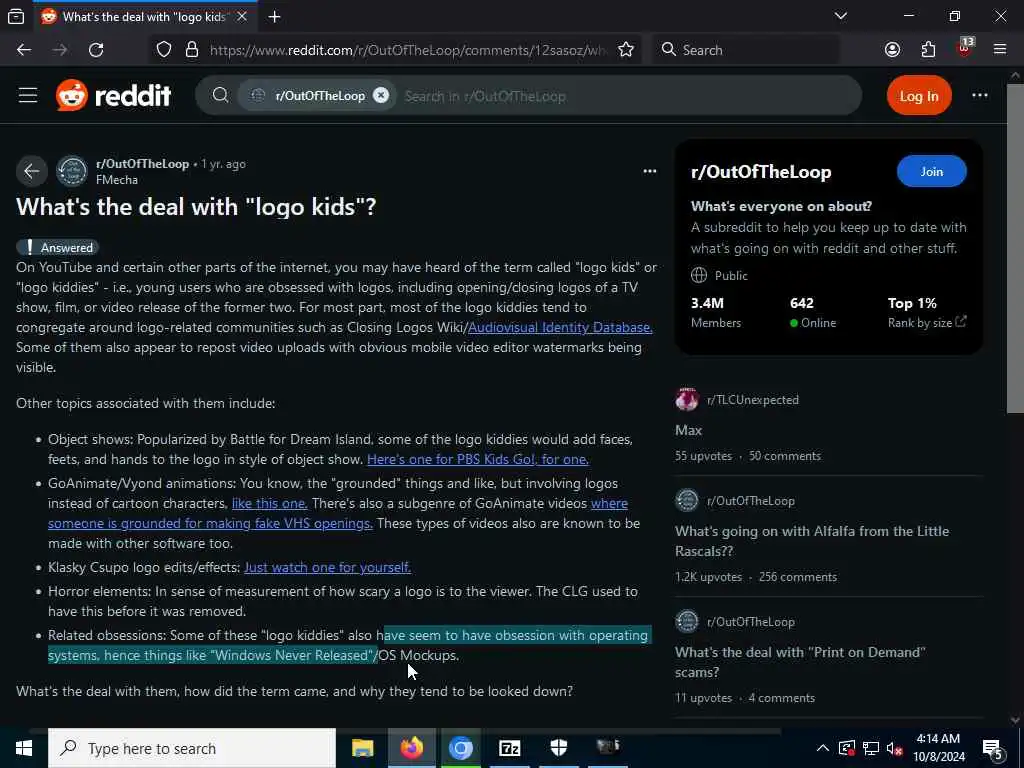Screen dimensions: 1024x768
Task: Go to Reddit home via logo
Action: (114, 95)
